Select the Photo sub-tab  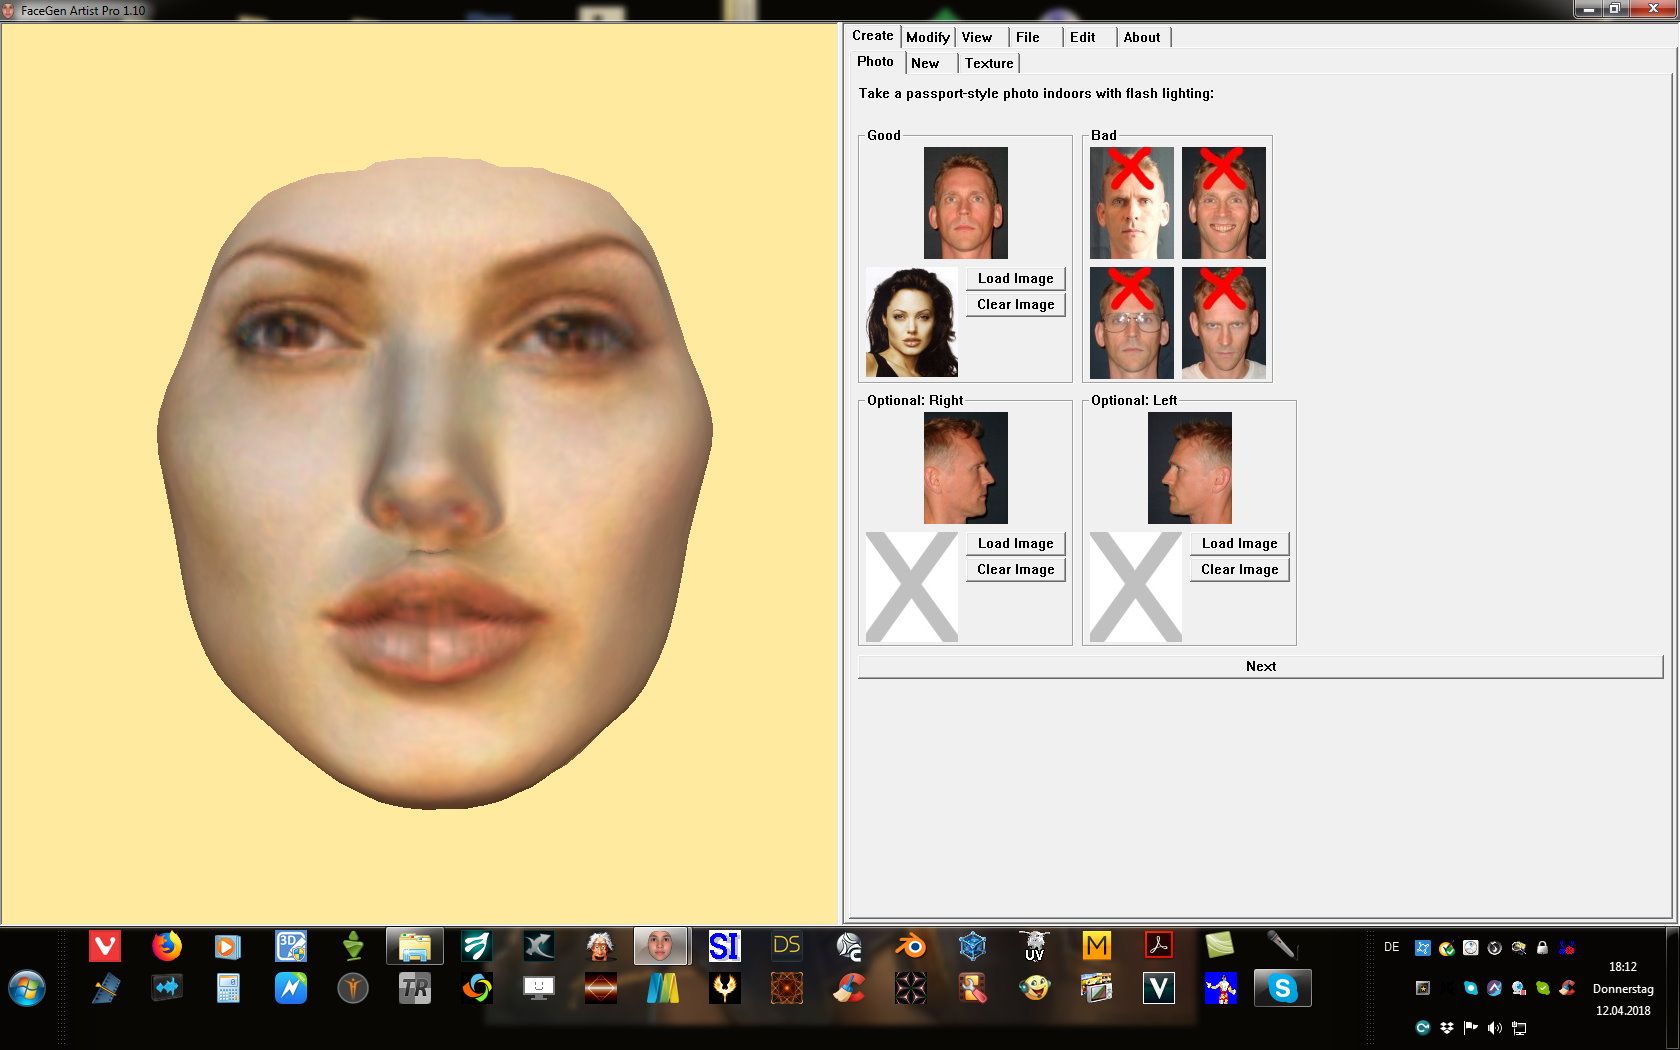(x=875, y=62)
